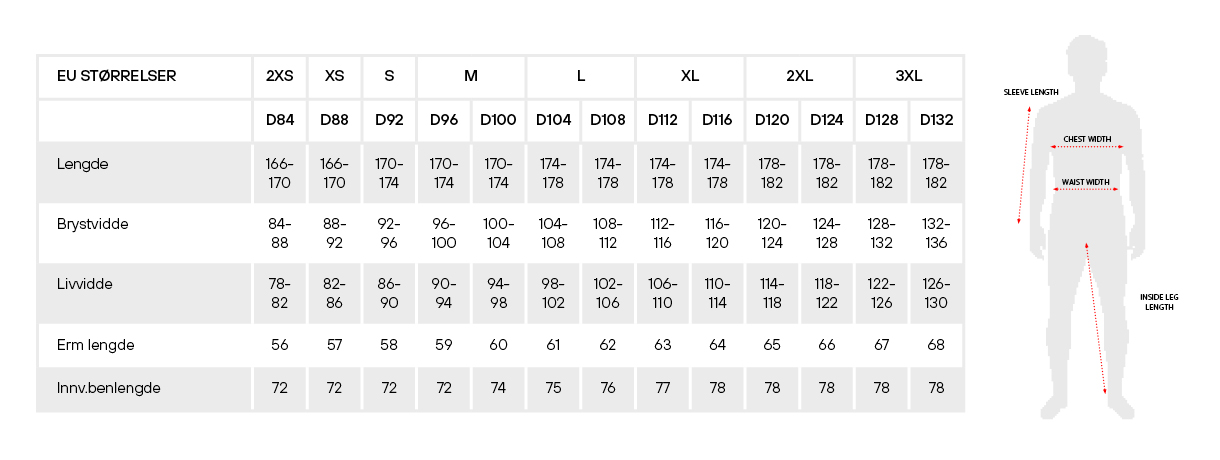This screenshot has height=460, width=1220.
Task: Click the Brystvidde row label
Action: pos(92,225)
